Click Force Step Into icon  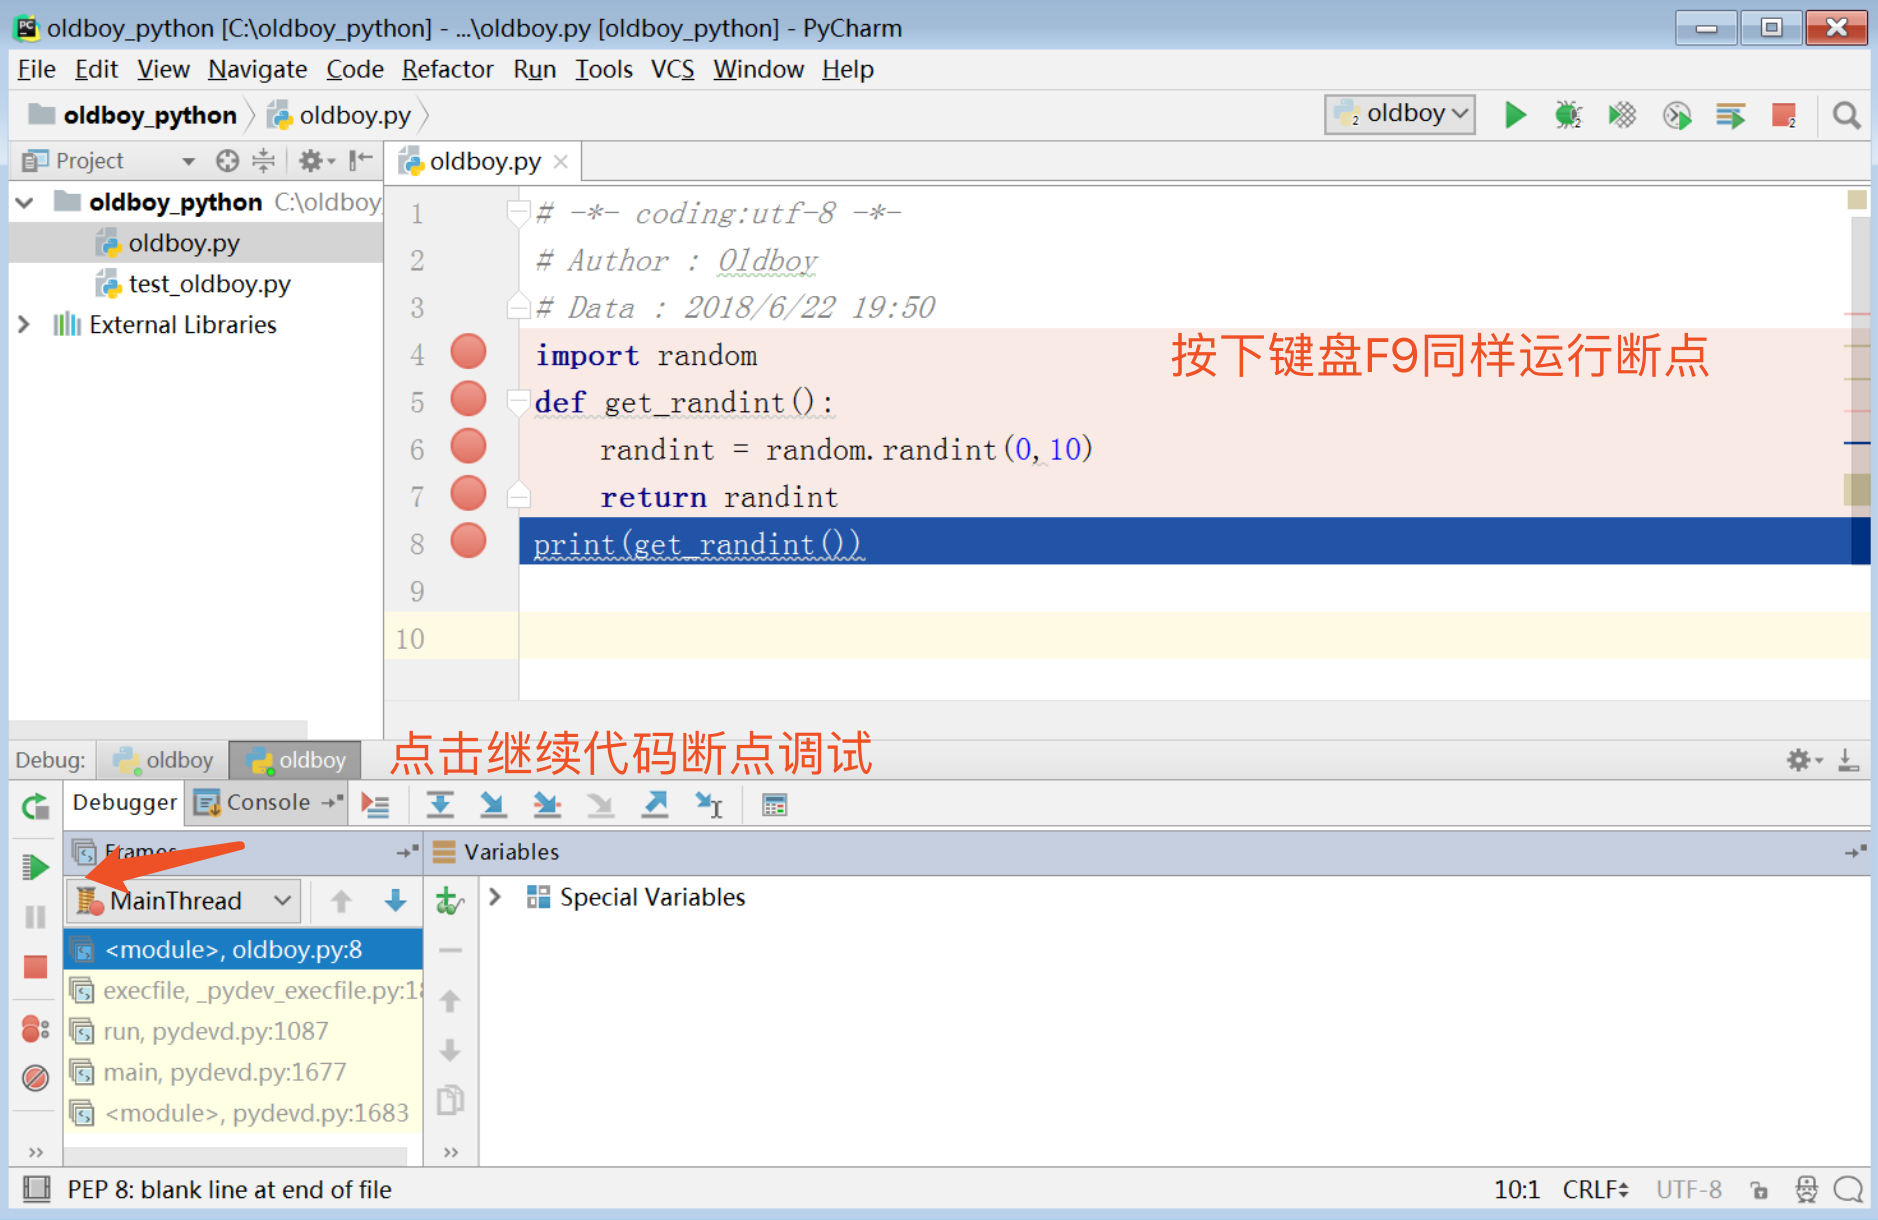click(600, 805)
